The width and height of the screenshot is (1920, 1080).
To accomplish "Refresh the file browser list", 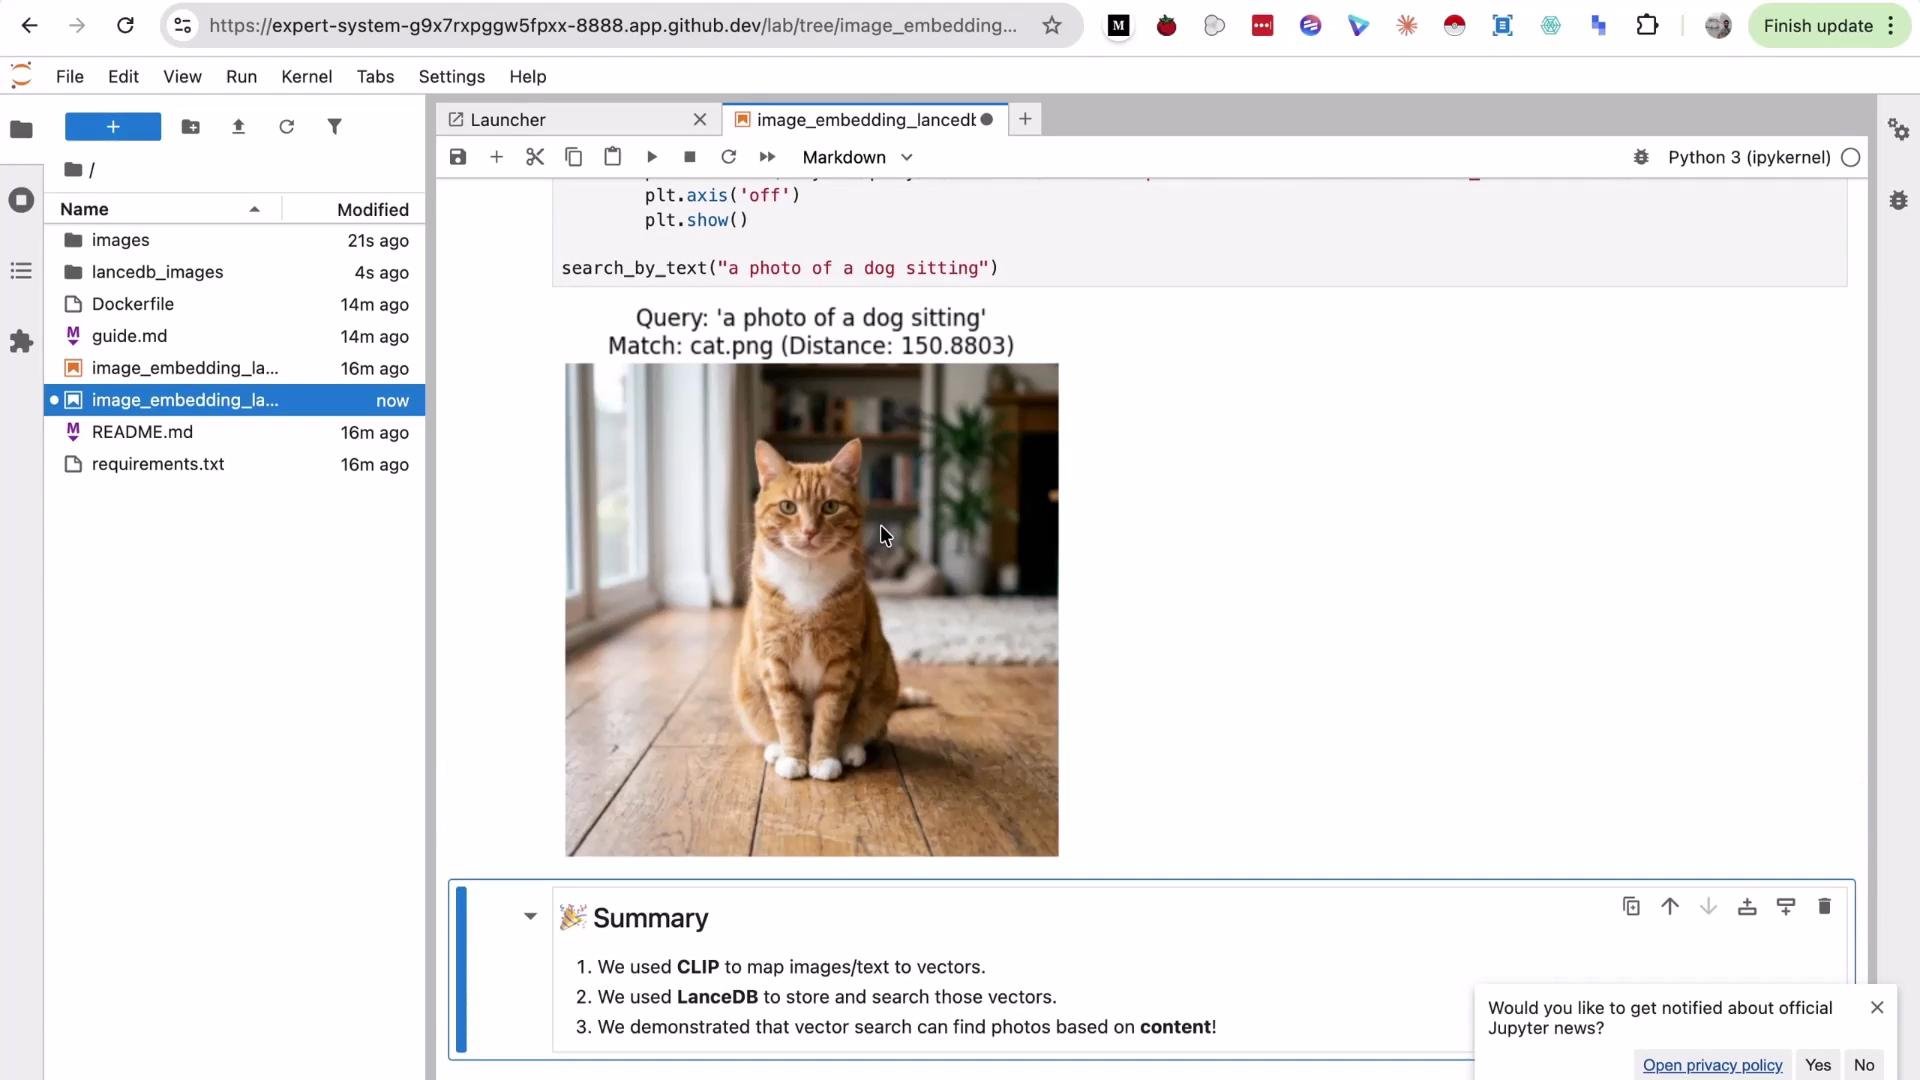I will pyautogui.click(x=286, y=127).
